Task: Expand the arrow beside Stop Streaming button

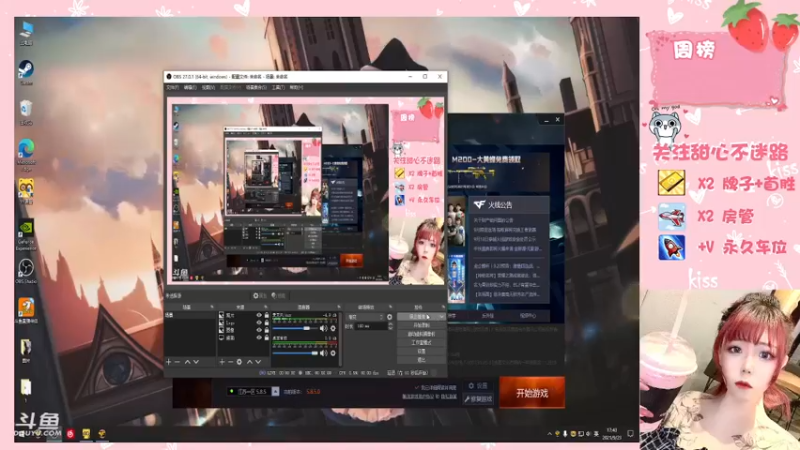Action: (x=442, y=317)
